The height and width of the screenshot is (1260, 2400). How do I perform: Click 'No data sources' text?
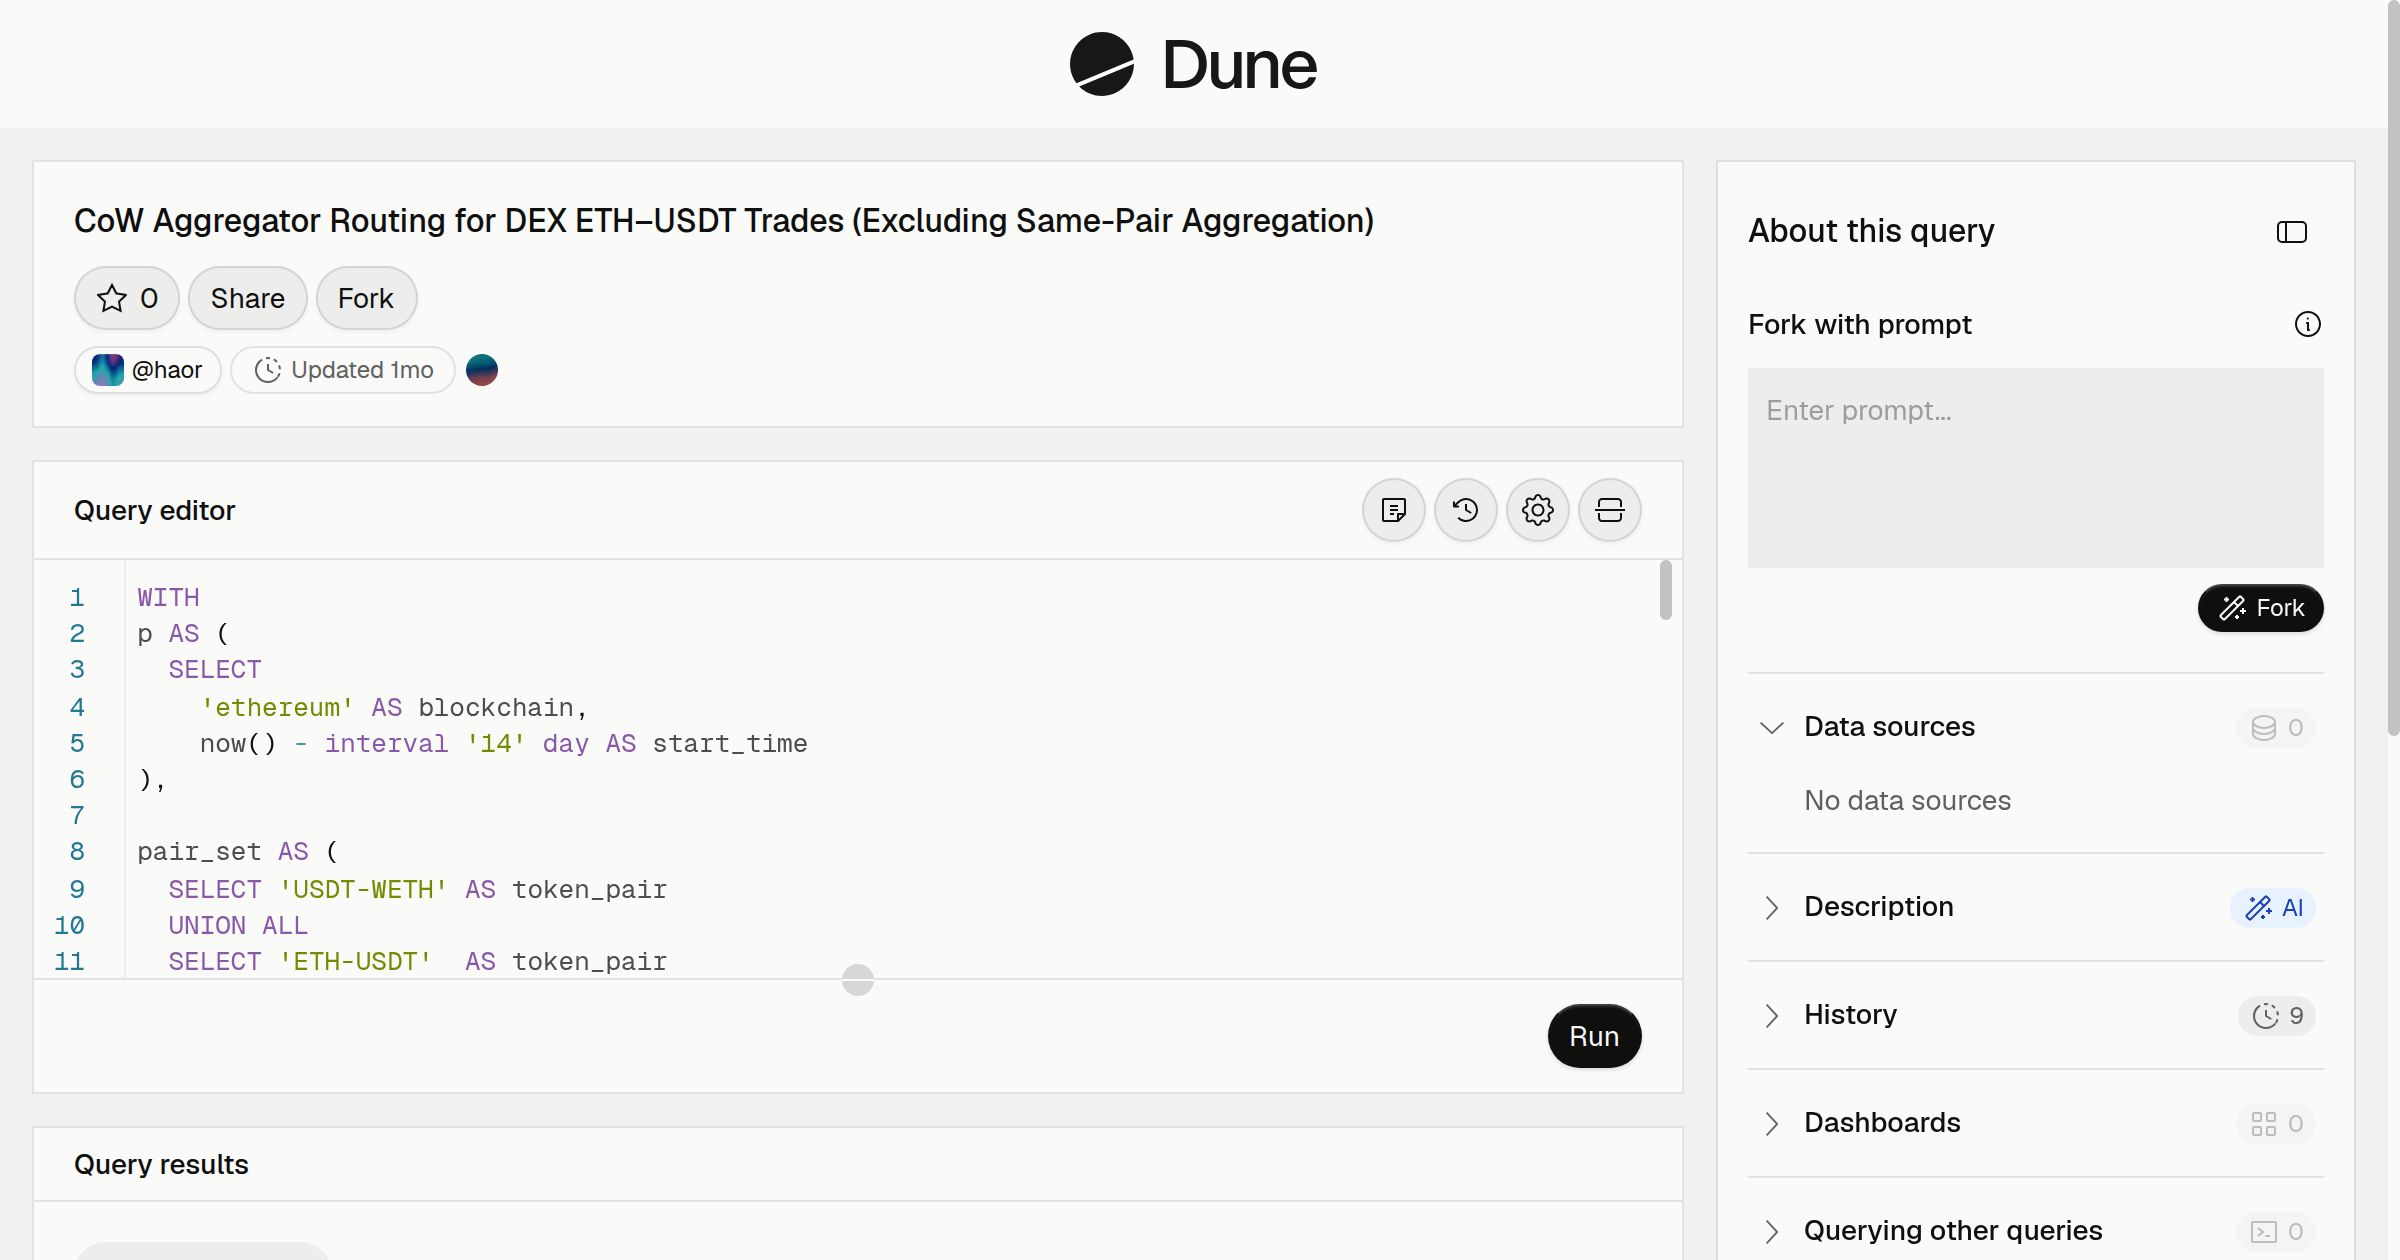pos(1907,800)
